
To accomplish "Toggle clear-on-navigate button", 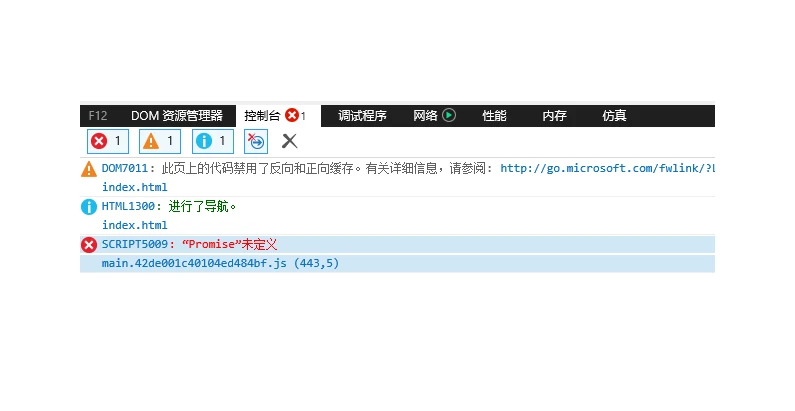I will pyautogui.click(x=256, y=141).
